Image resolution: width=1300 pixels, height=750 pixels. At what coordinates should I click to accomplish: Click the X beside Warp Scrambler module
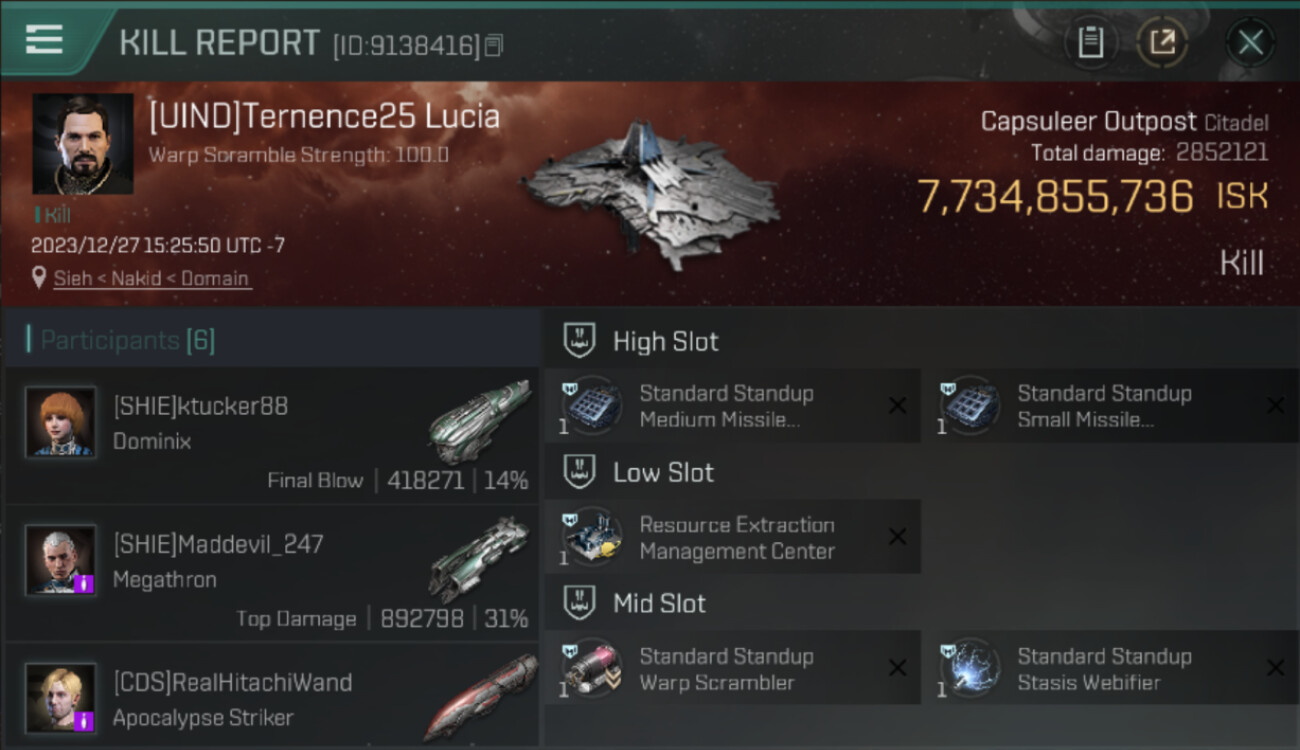(898, 668)
